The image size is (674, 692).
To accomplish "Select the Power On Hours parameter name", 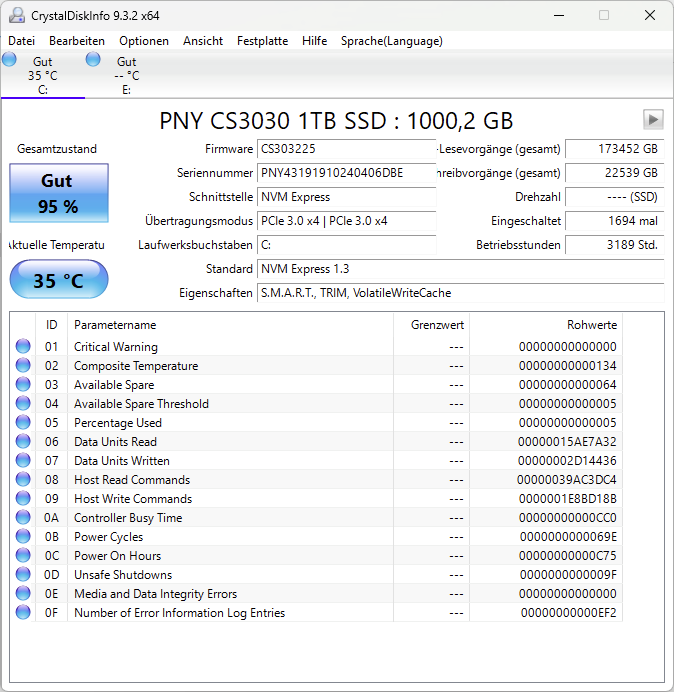I will click(x=117, y=556).
